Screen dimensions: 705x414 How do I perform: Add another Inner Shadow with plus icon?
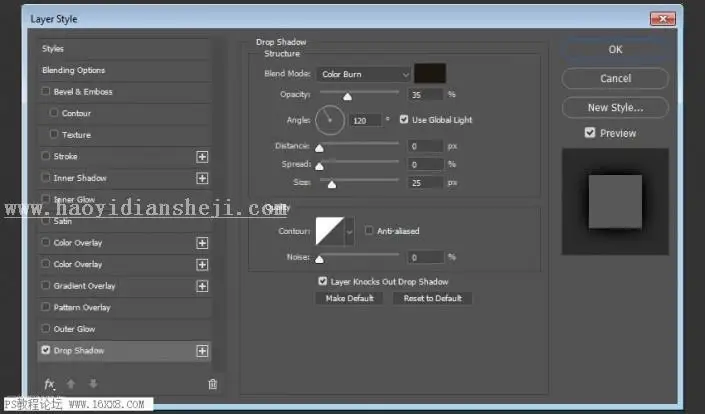[202, 178]
